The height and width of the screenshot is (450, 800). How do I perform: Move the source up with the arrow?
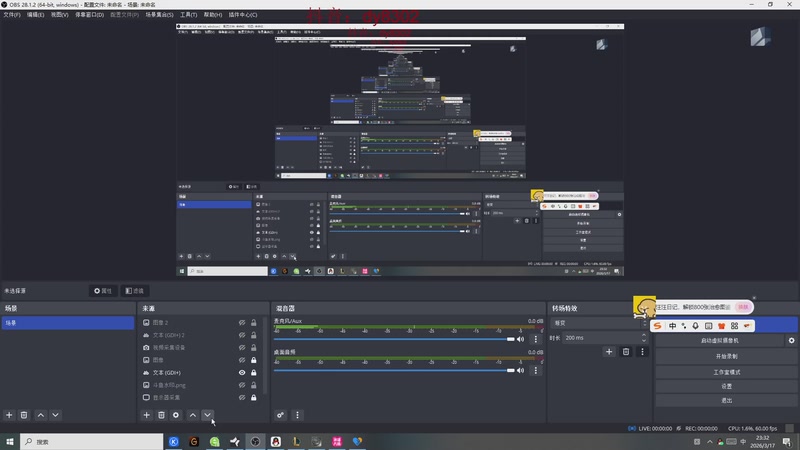[193, 415]
